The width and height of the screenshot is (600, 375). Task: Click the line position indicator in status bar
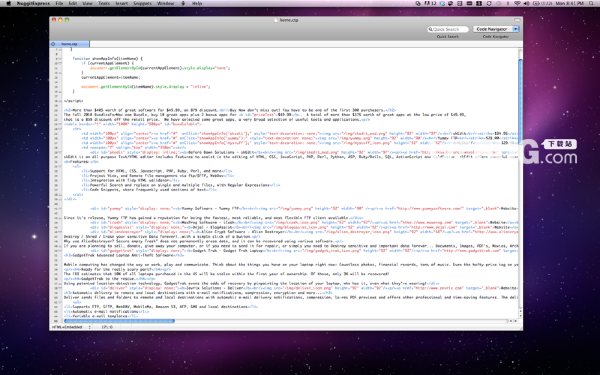pyautogui.click(x=107, y=327)
